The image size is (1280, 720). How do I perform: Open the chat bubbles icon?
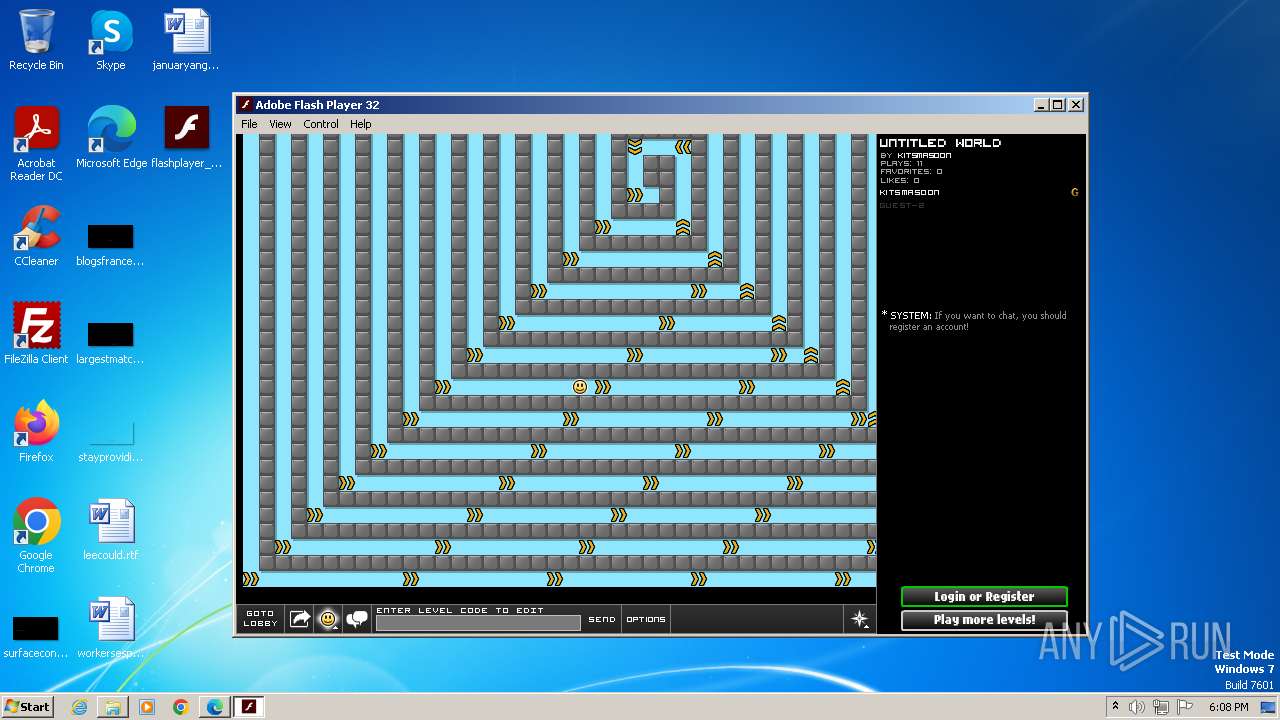pos(357,619)
